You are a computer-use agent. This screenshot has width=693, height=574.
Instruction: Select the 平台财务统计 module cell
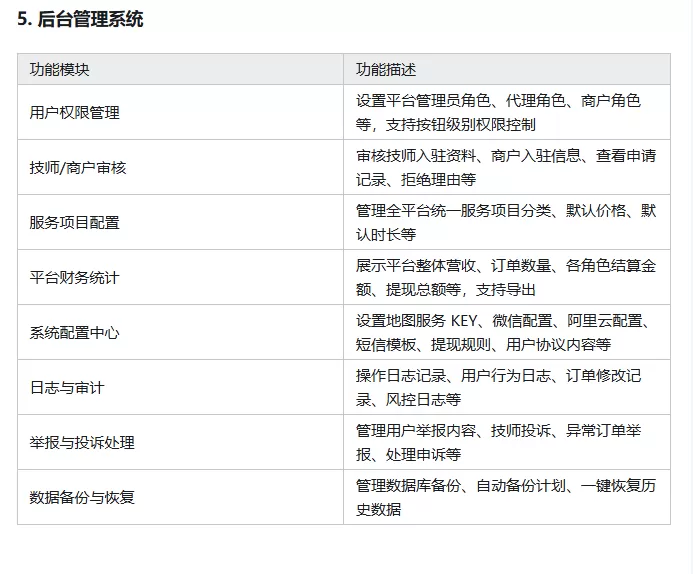point(75,277)
